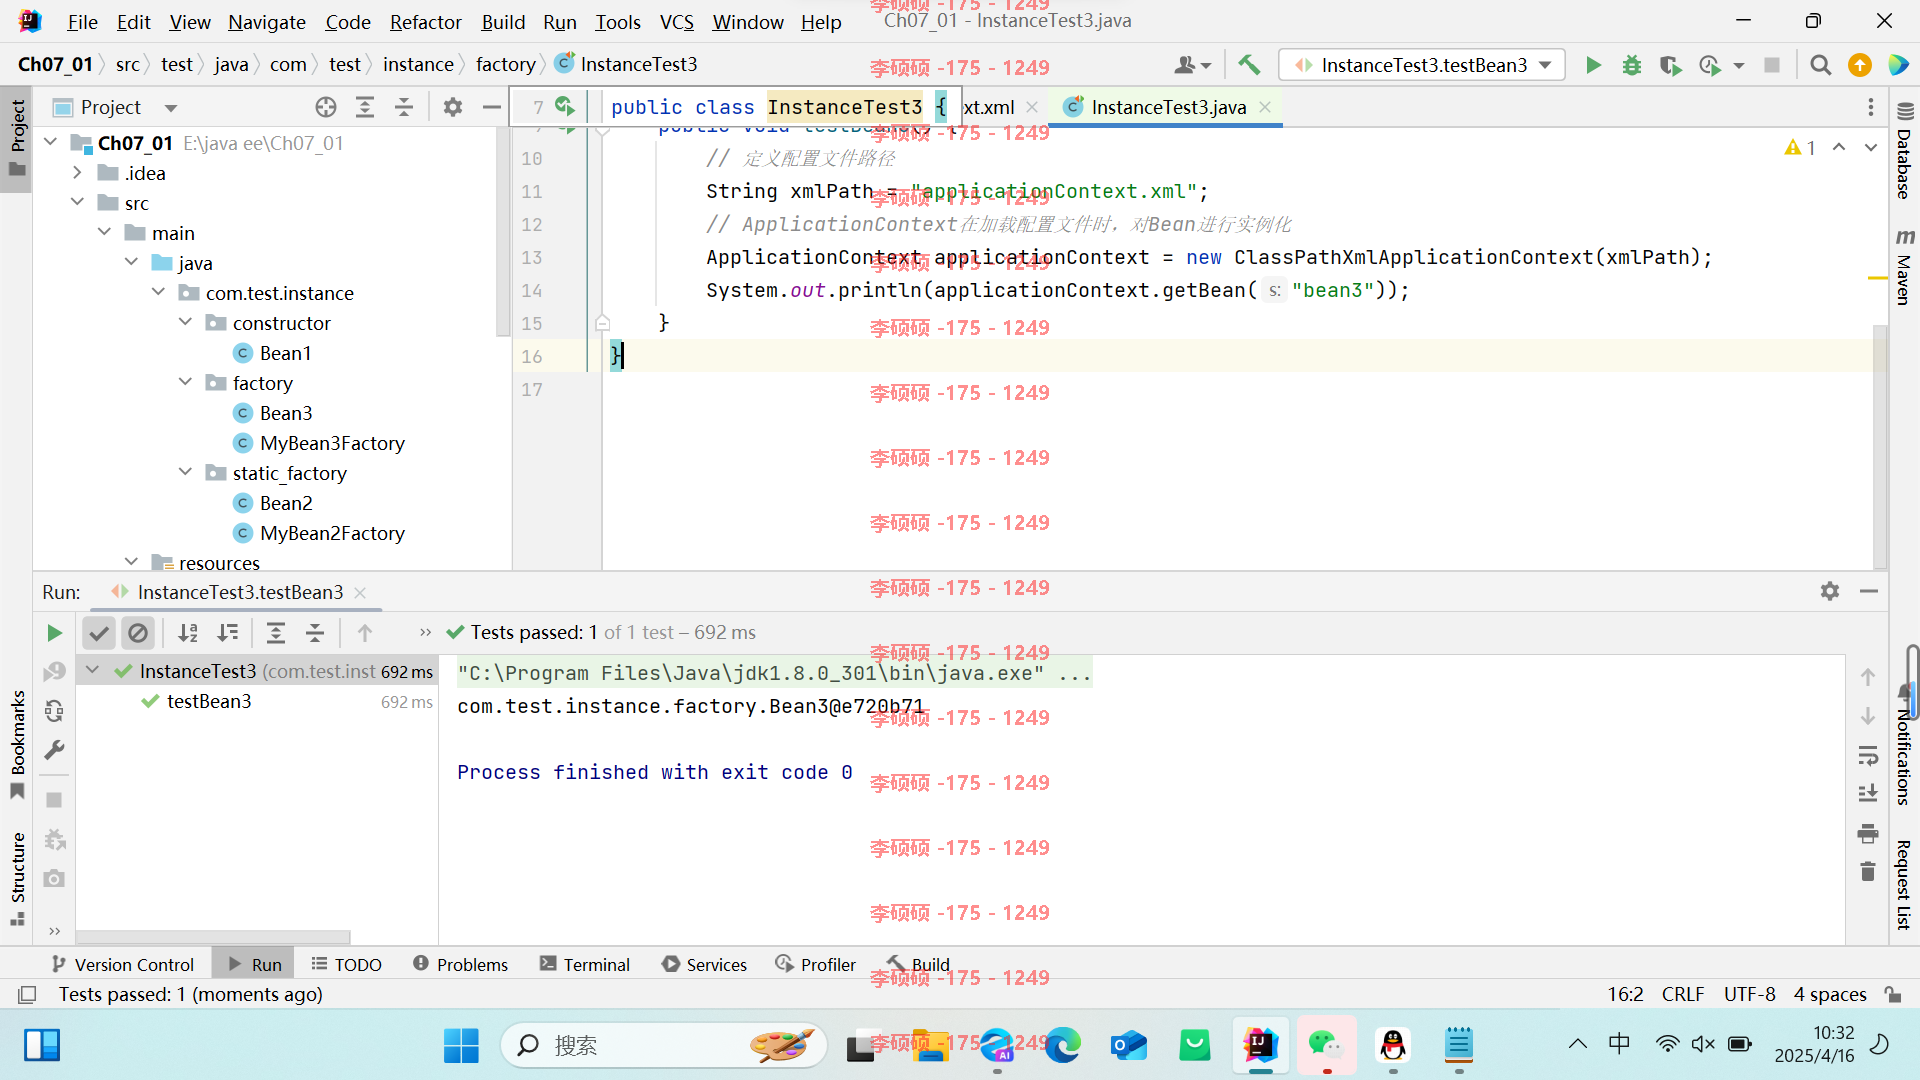Print console output icon
This screenshot has width=1920, height=1080.
[x=1868, y=833]
